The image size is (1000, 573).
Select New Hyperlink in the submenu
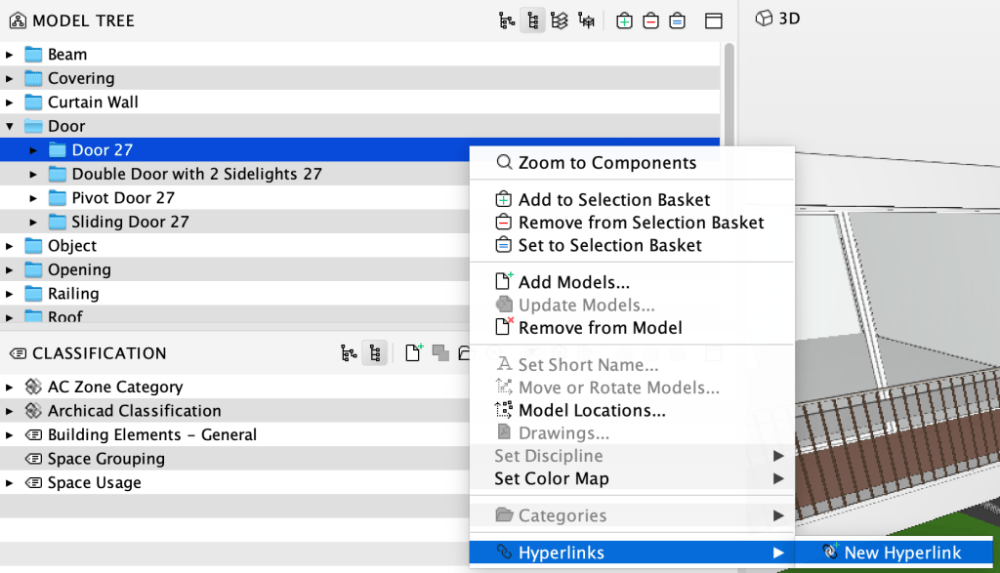pos(901,553)
